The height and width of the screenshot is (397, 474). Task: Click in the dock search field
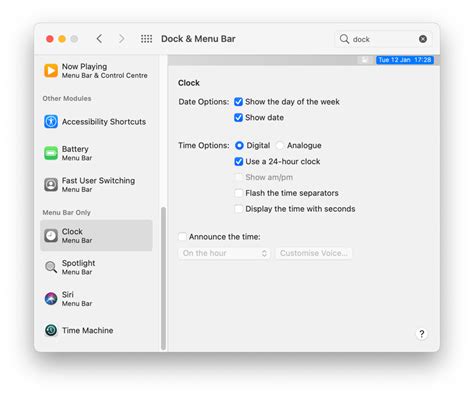pyautogui.click(x=384, y=39)
